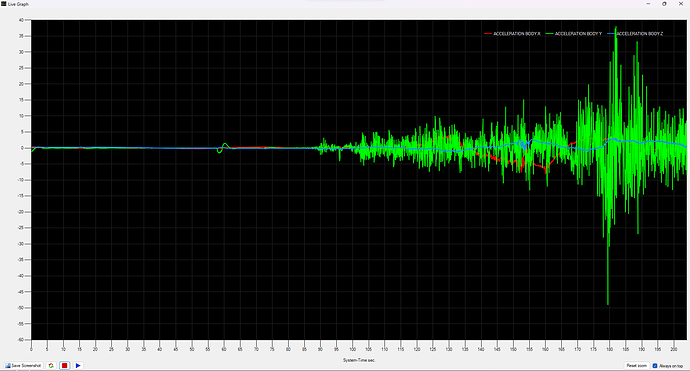Select the ACCELERATION BODY X legend entry
This screenshot has width=690, height=371.
(x=517, y=33)
